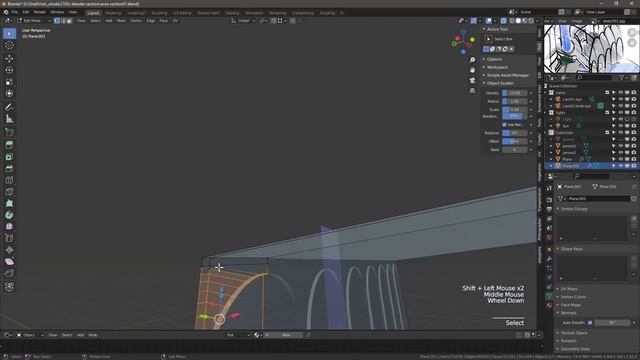
Task: Open the Render menu
Action: pyautogui.click(x=40, y=12)
